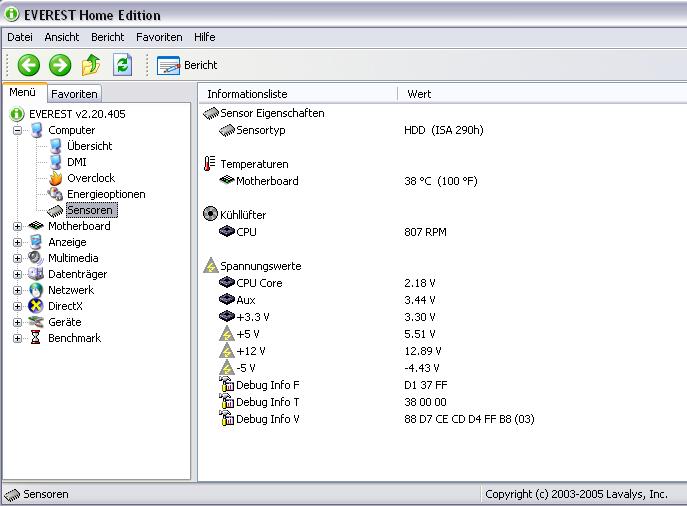
Task: Click the Computer node icon in tree
Action: point(37,130)
